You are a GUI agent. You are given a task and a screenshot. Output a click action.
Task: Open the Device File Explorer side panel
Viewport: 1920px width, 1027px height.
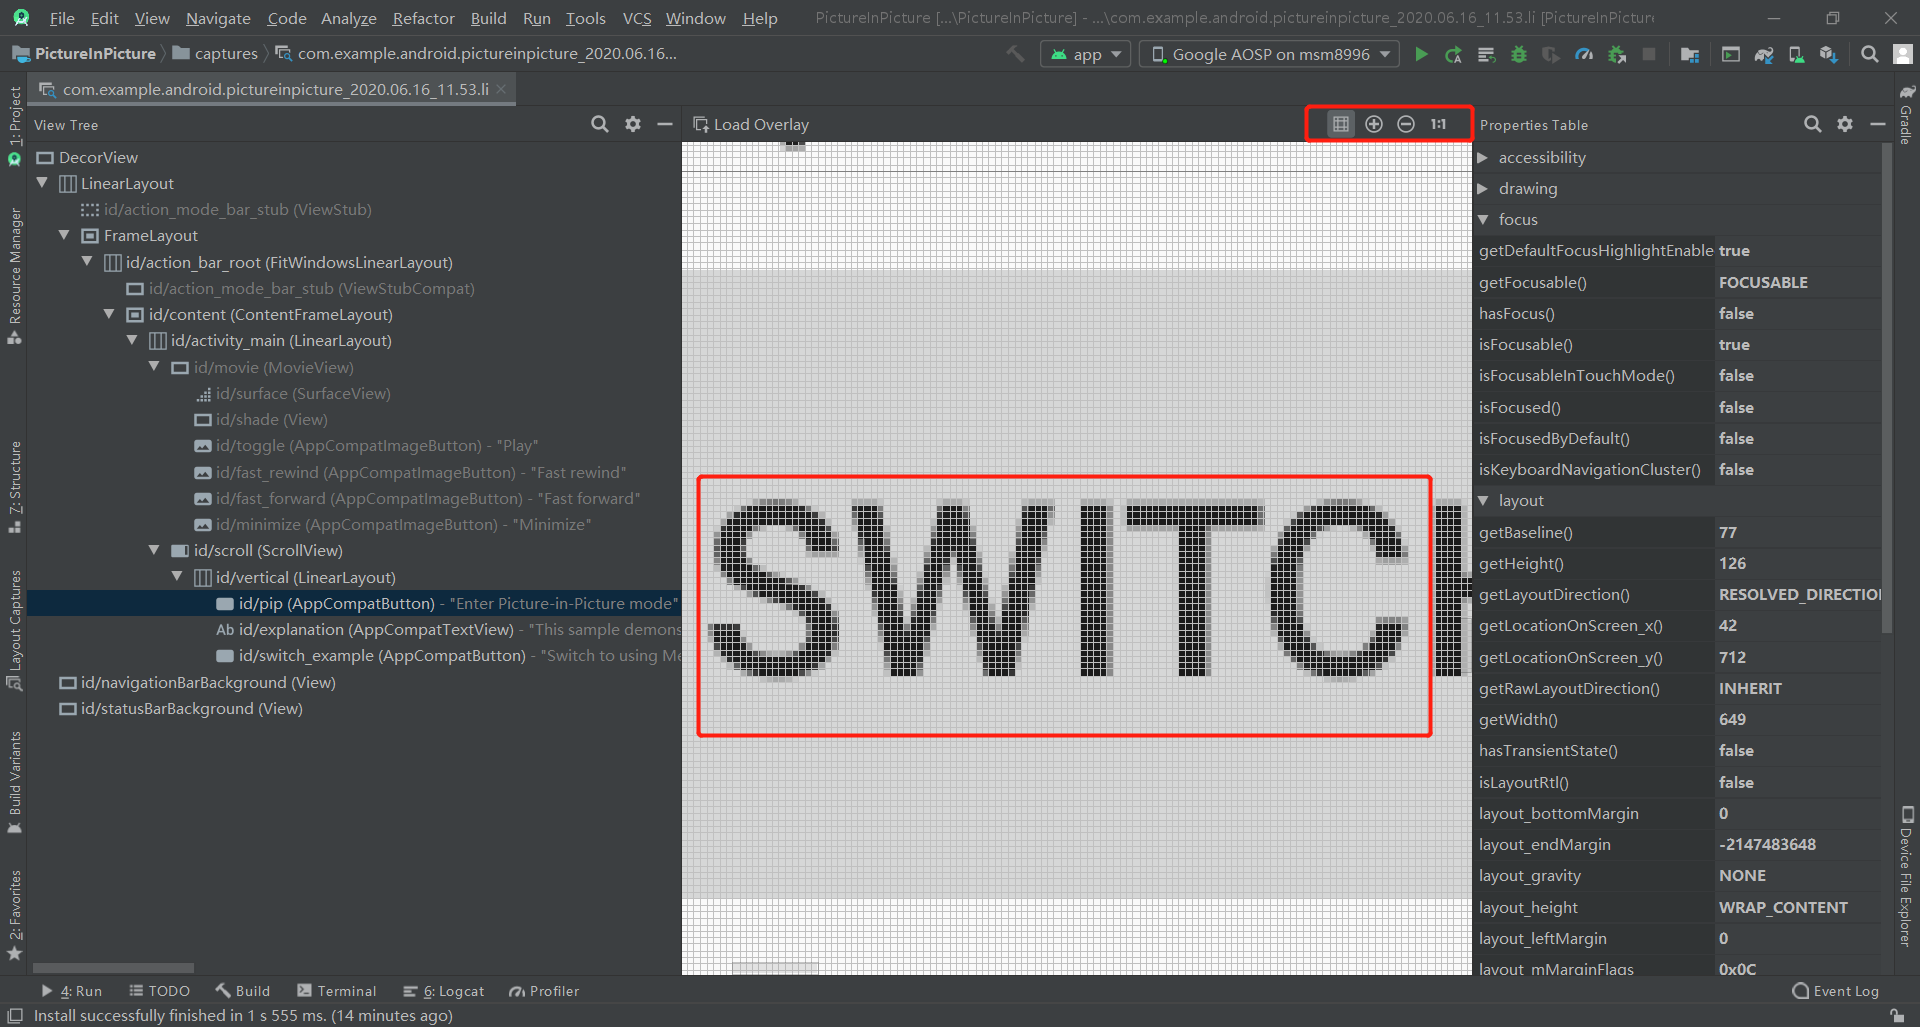pyautogui.click(x=1906, y=875)
